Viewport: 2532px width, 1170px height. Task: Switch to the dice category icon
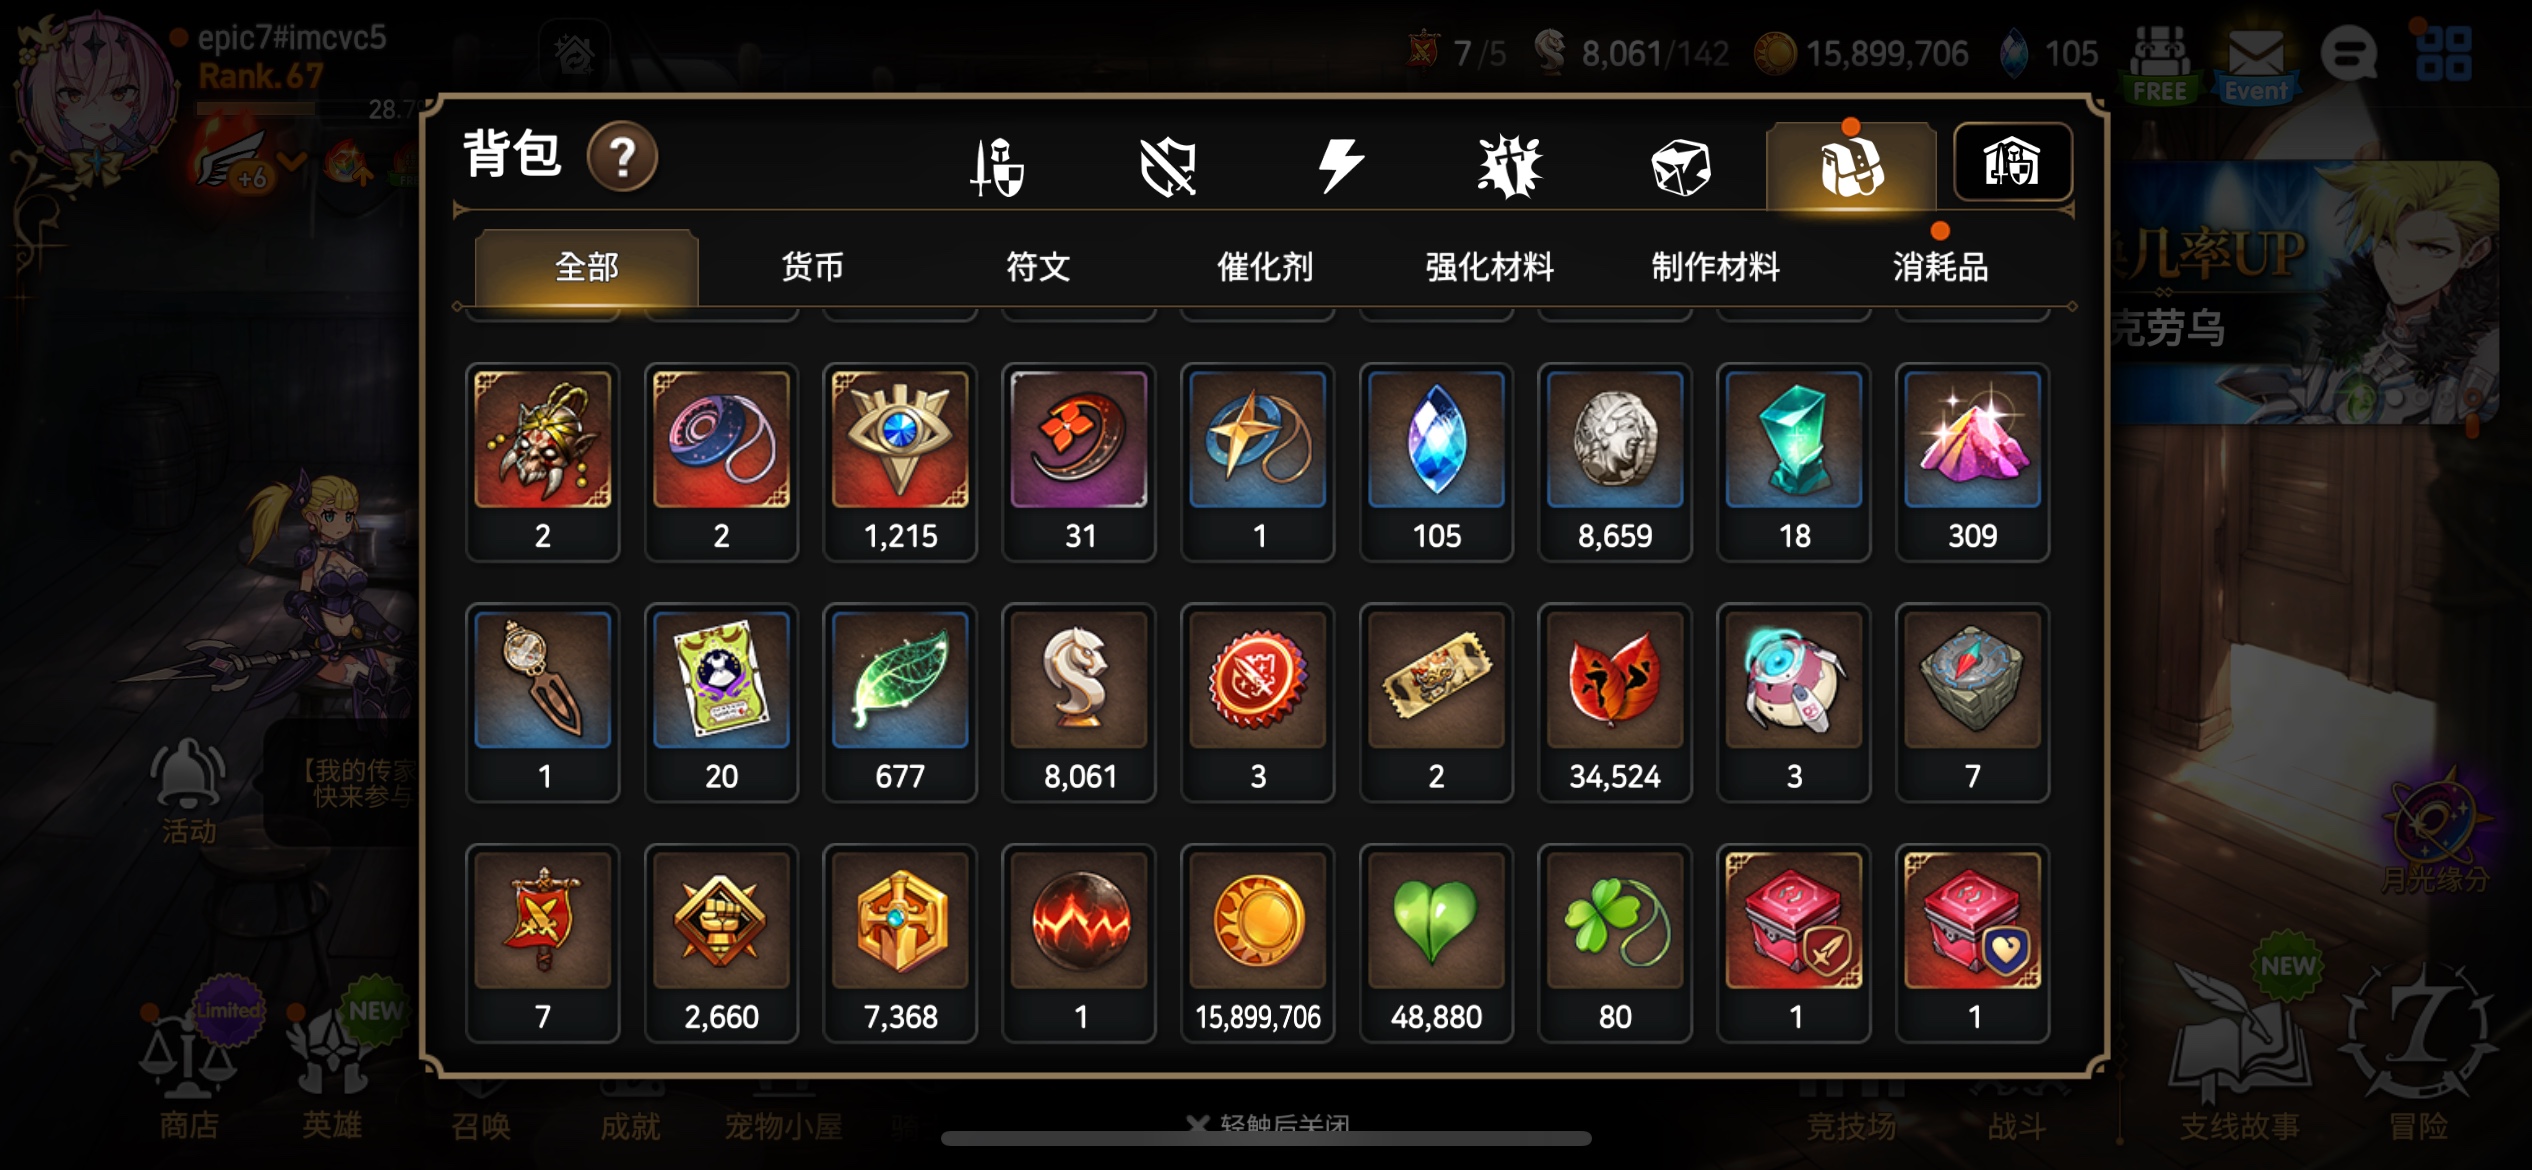pos(1681,167)
